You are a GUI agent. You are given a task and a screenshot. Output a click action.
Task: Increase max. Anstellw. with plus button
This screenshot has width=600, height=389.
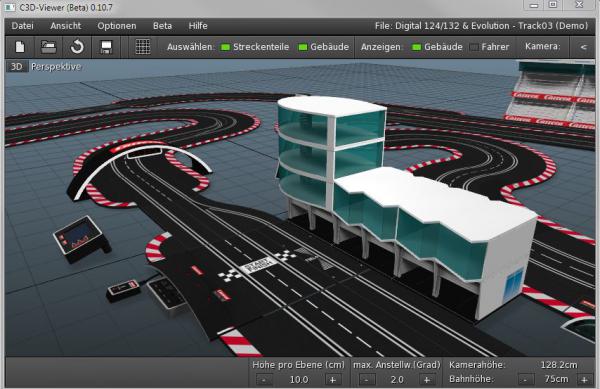pyautogui.click(x=426, y=379)
